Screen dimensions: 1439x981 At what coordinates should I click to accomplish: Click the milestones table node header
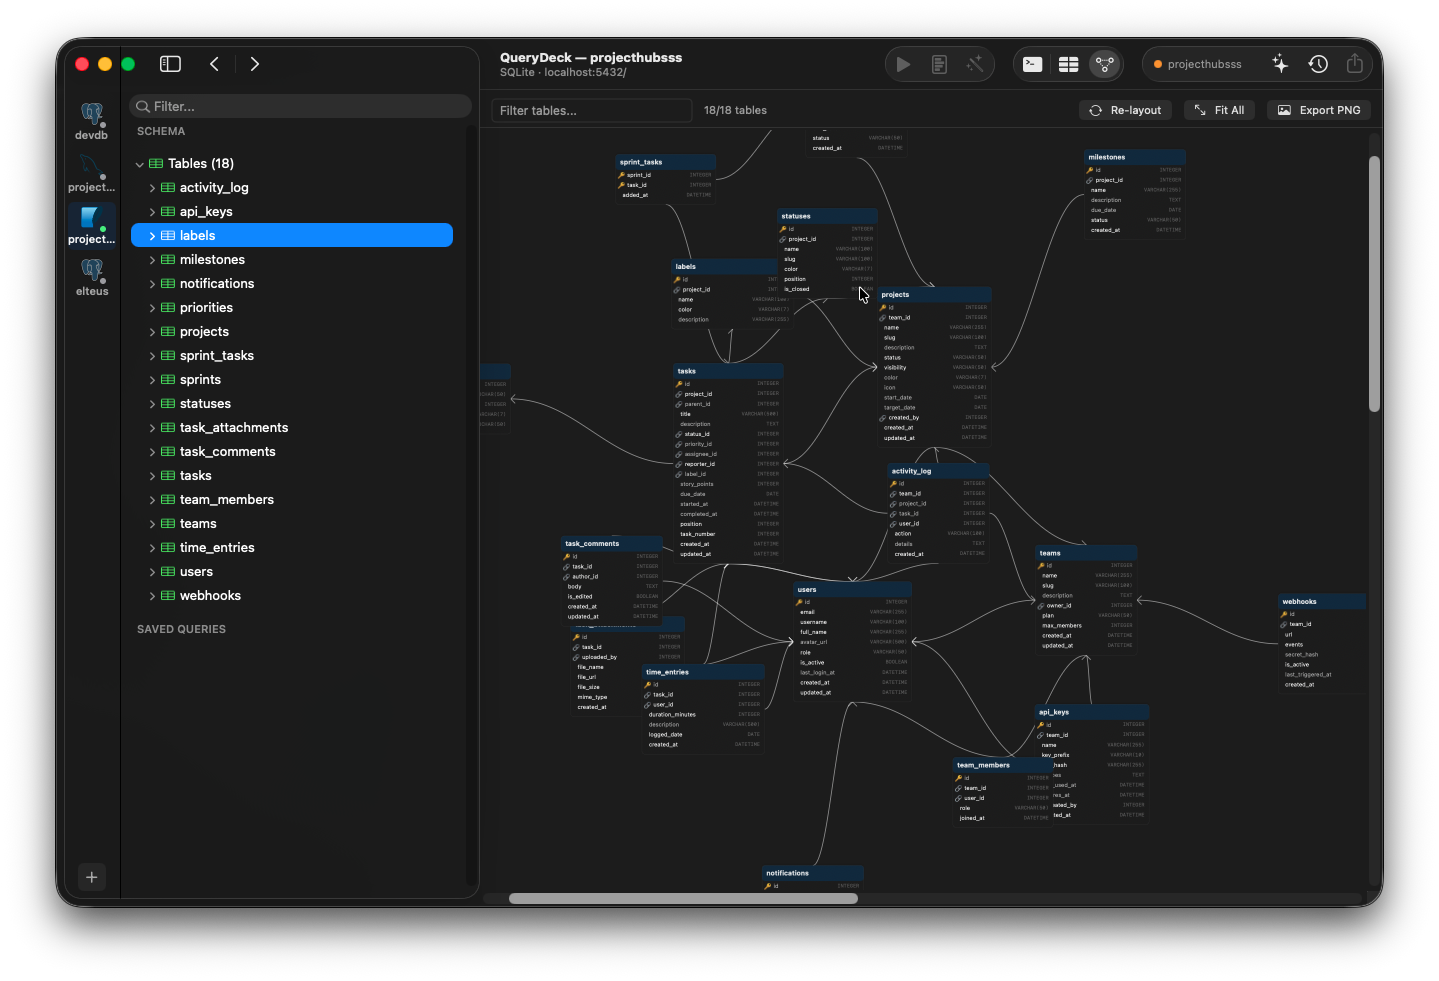(1135, 157)
